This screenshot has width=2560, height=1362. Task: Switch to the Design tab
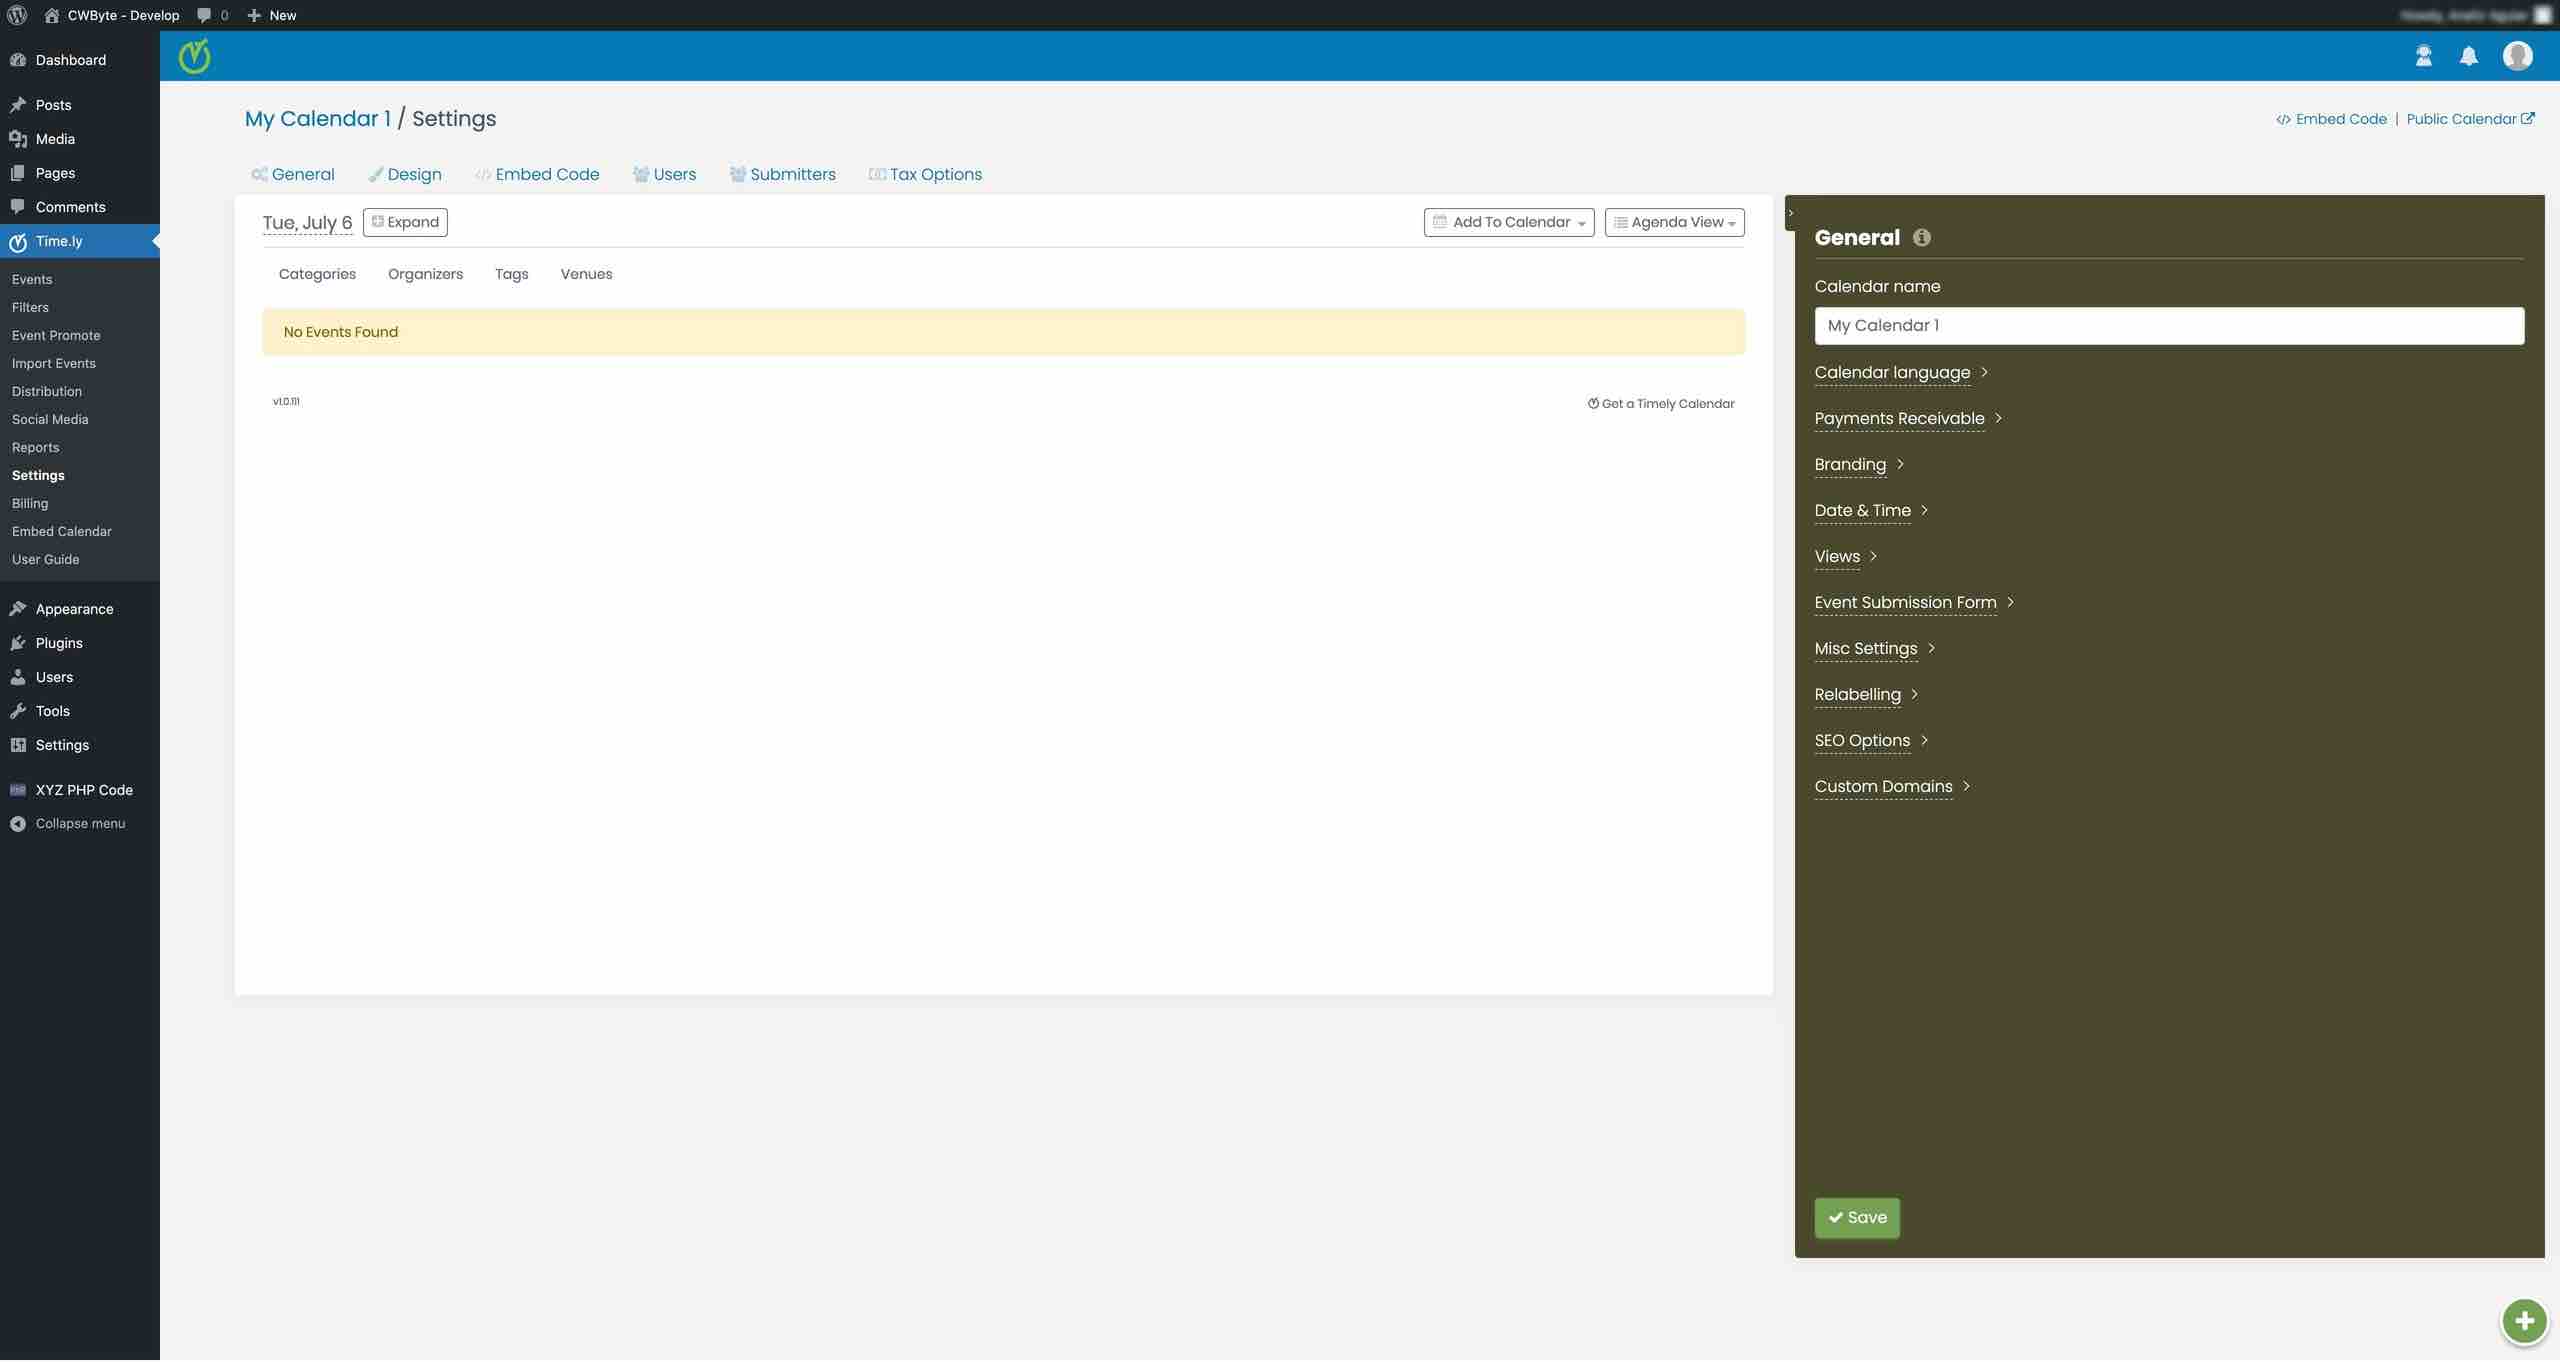[405, 174]
